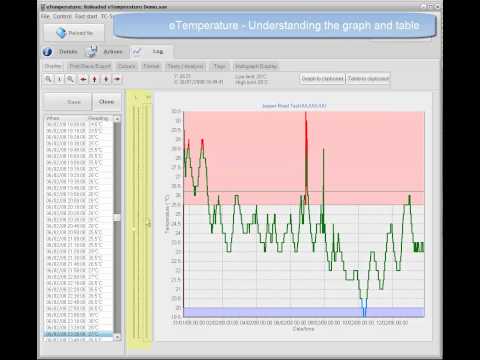
Task: Open the Print/Save/Export sub-tab
Action: (x=90, y=66)
